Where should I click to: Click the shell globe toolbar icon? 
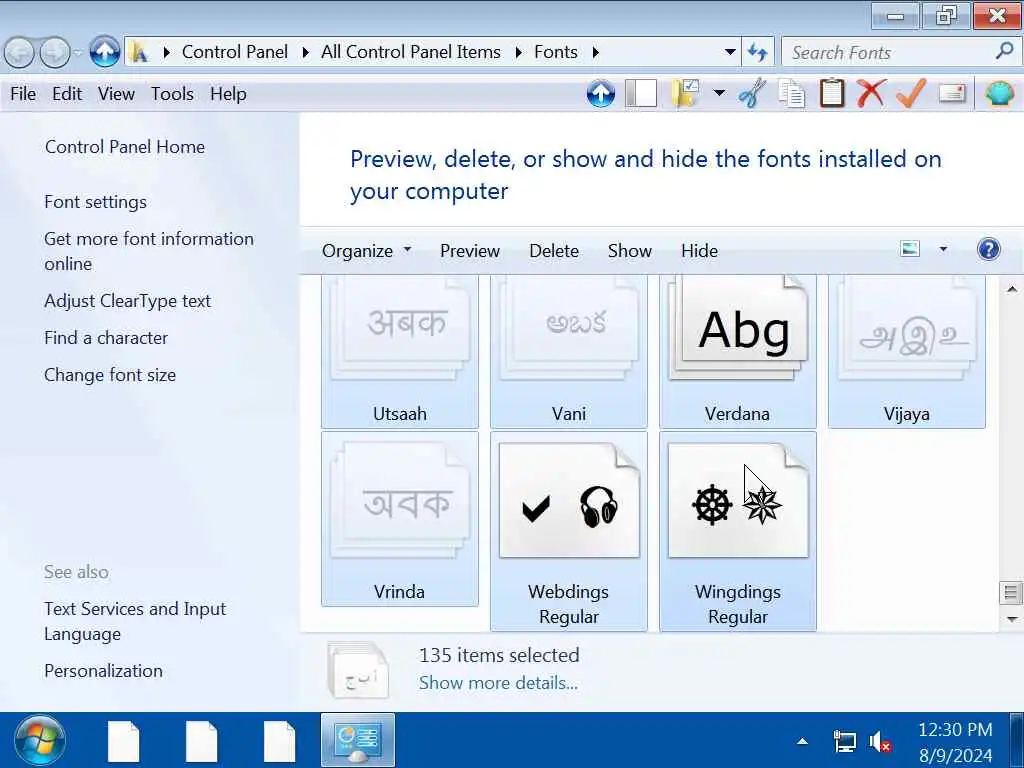(999, 93)
